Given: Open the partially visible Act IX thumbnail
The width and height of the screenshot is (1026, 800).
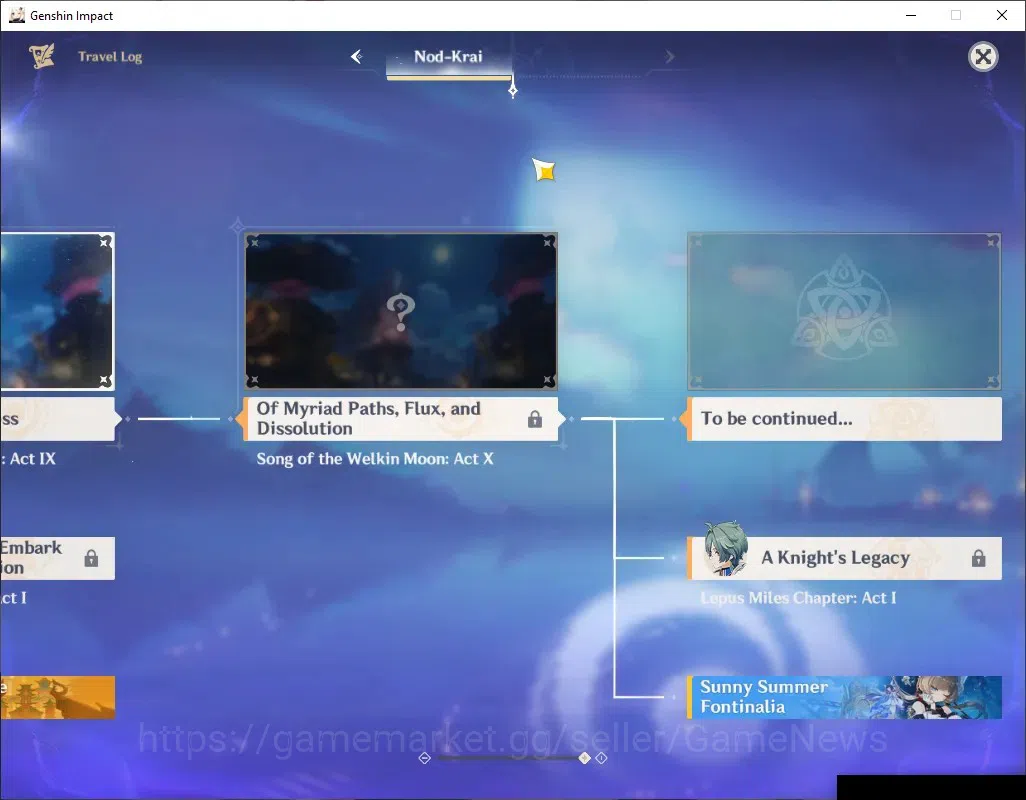Looking at the screenshot, I should [x=58, y=311].
